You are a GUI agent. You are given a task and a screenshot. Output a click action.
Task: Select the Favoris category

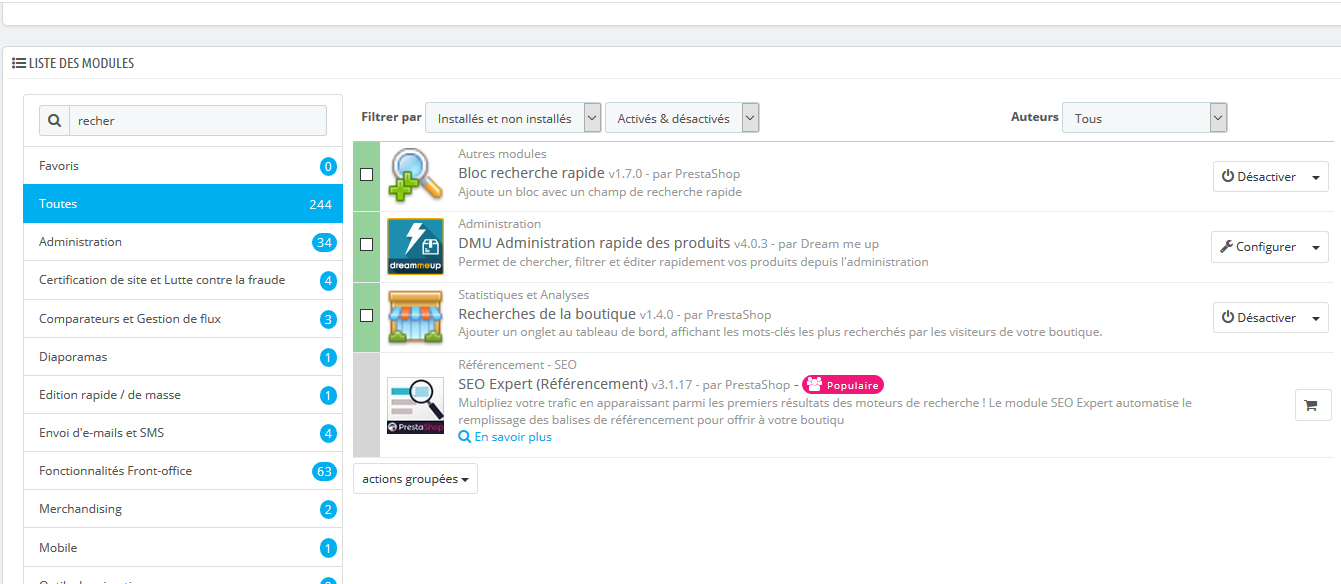click(x=183, y=166)
